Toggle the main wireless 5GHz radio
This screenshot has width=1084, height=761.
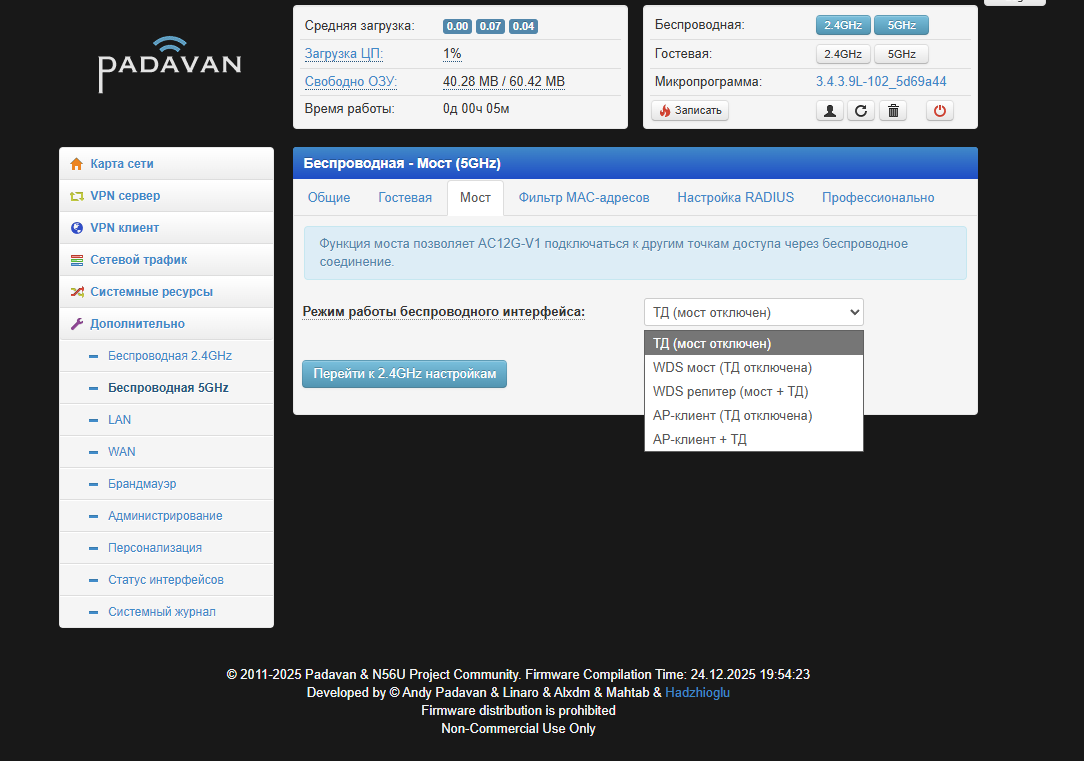901,26
